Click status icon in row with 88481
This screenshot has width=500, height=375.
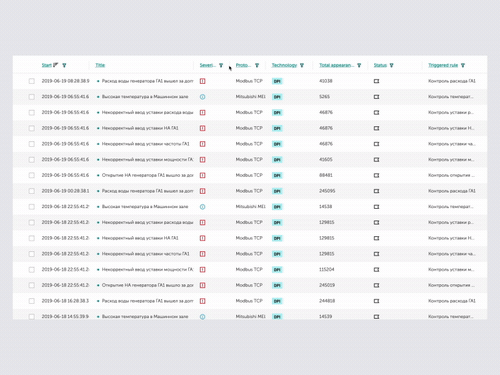point(376,175)
